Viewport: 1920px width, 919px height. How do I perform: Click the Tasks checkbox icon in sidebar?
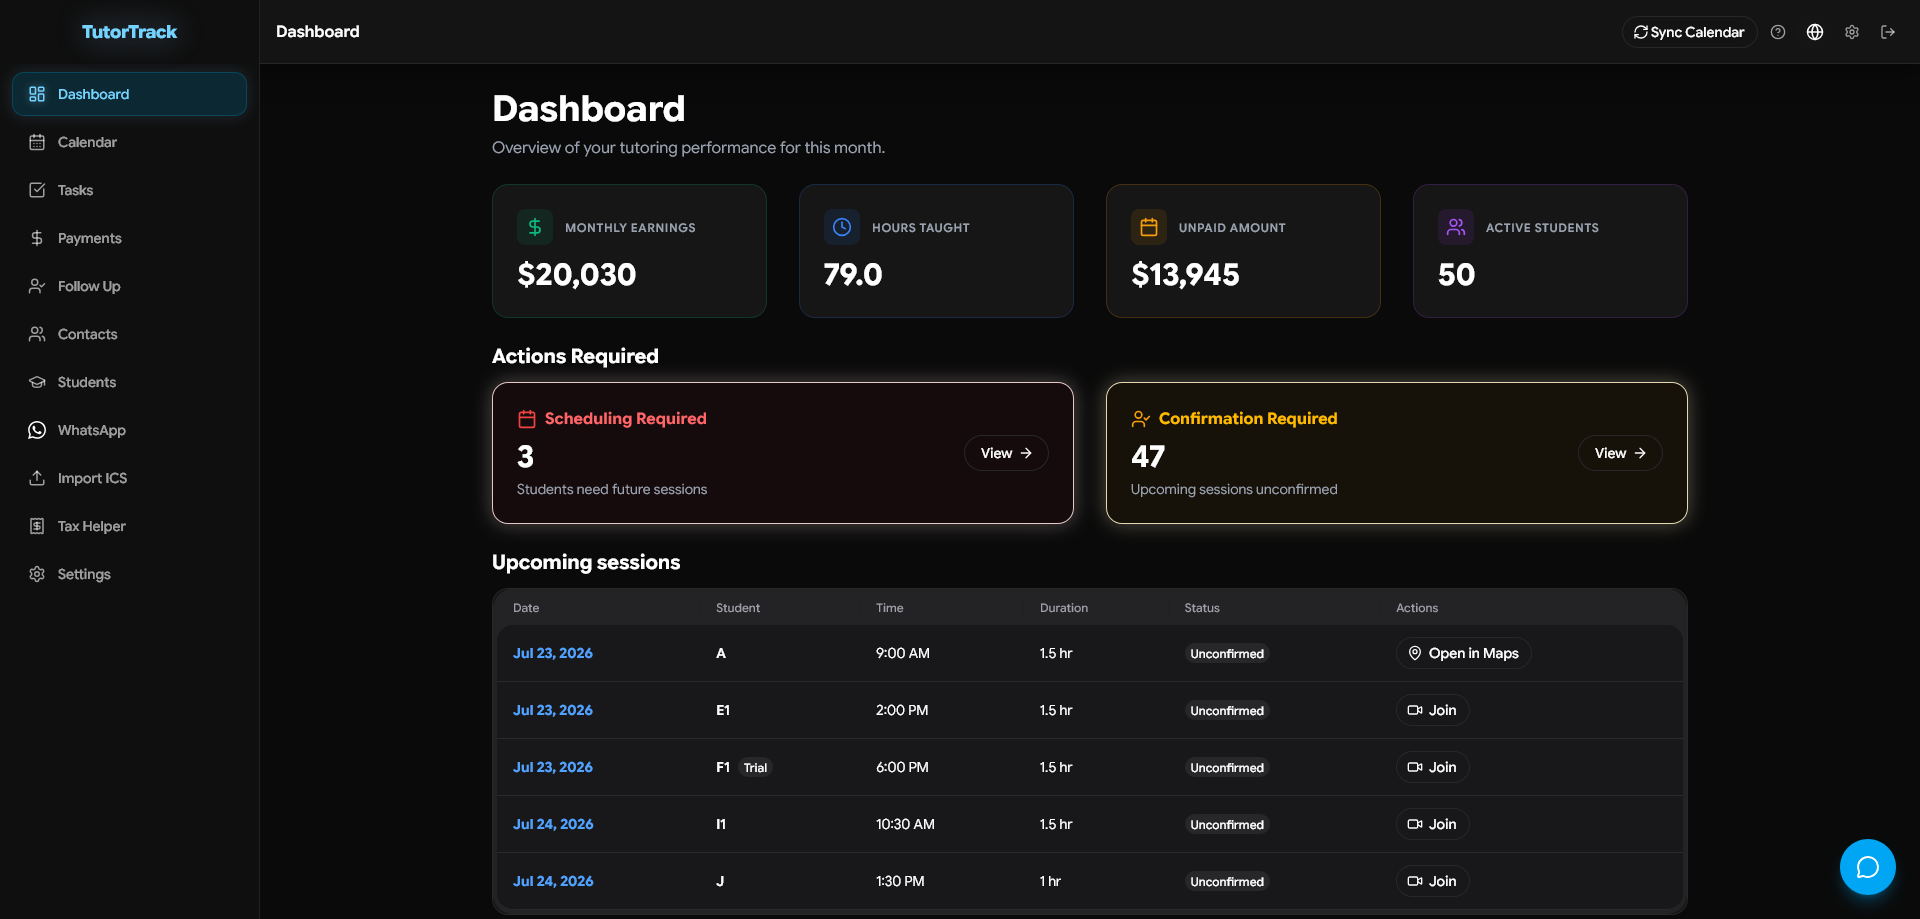click(37, 190)
